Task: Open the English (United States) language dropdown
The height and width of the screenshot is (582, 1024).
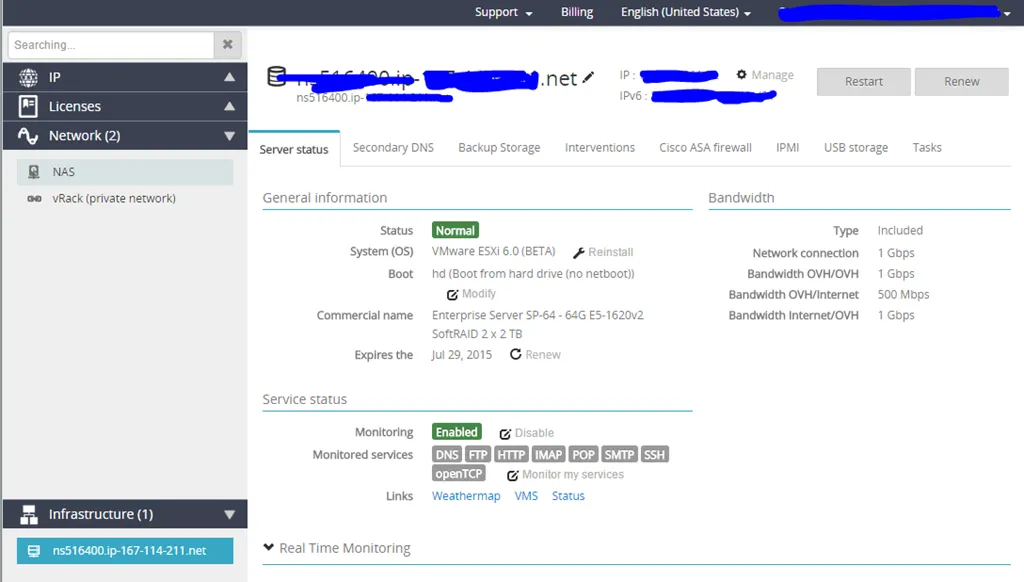Action: point(686,12)
